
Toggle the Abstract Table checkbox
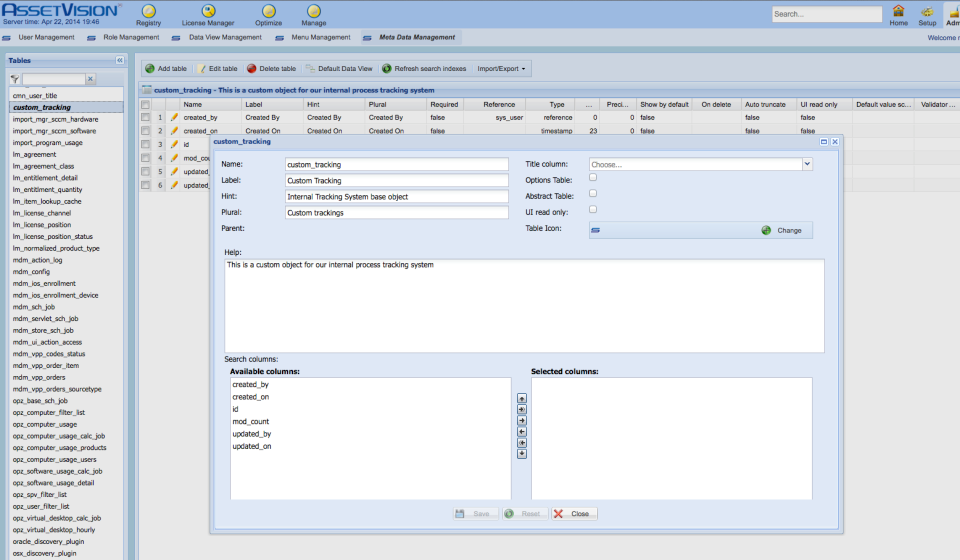click(x=593, y=193)
